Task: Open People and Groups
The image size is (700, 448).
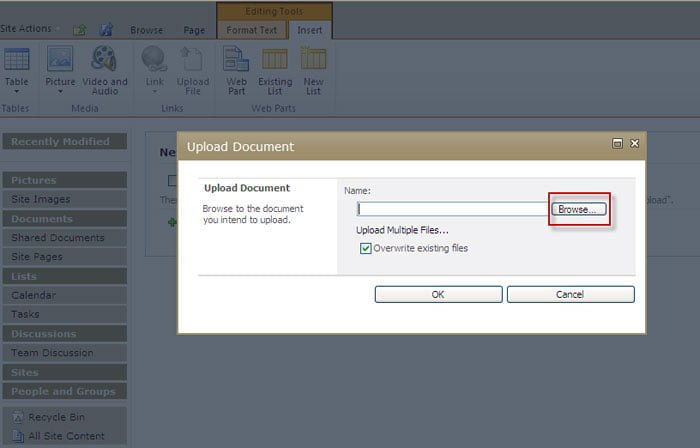Action: pyautogui.click(x=65, y=391)
